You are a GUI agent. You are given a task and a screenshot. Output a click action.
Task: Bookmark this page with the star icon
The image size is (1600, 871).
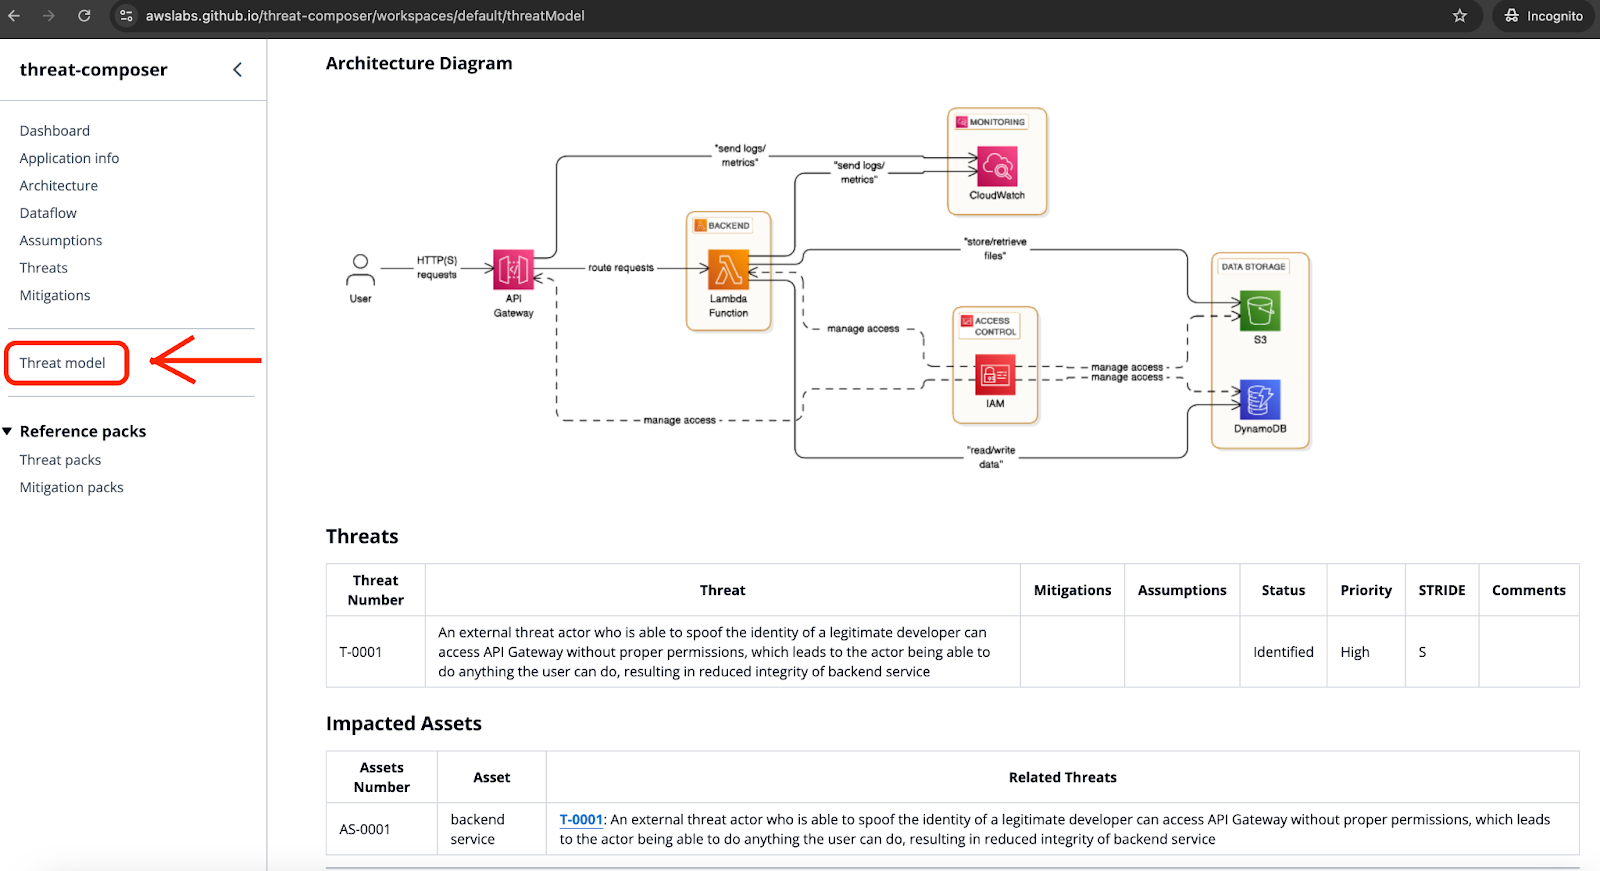pyautogui.click(x=1460, y=16)
